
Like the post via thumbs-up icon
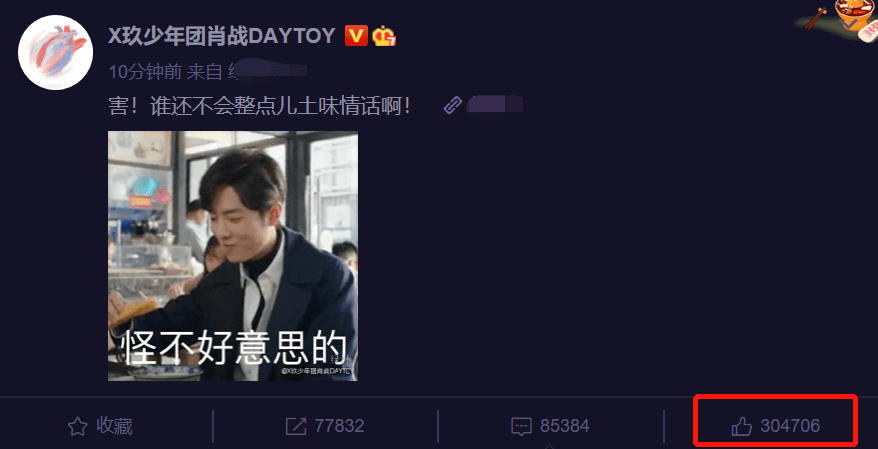click(x=742, y=427)
